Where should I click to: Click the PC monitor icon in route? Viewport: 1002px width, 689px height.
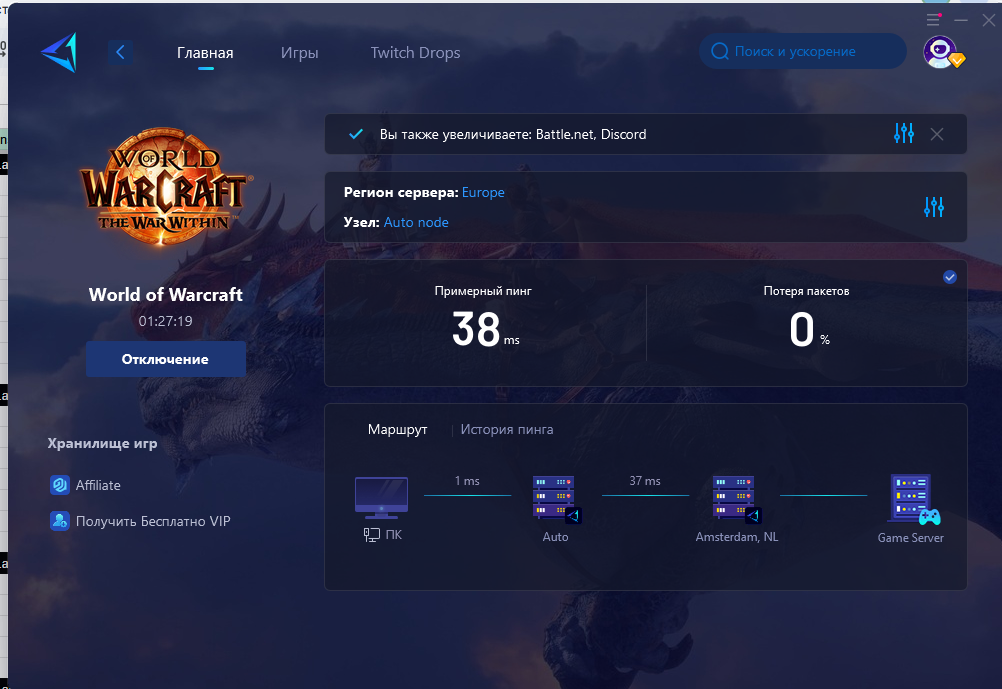click(x=382, y=497)
